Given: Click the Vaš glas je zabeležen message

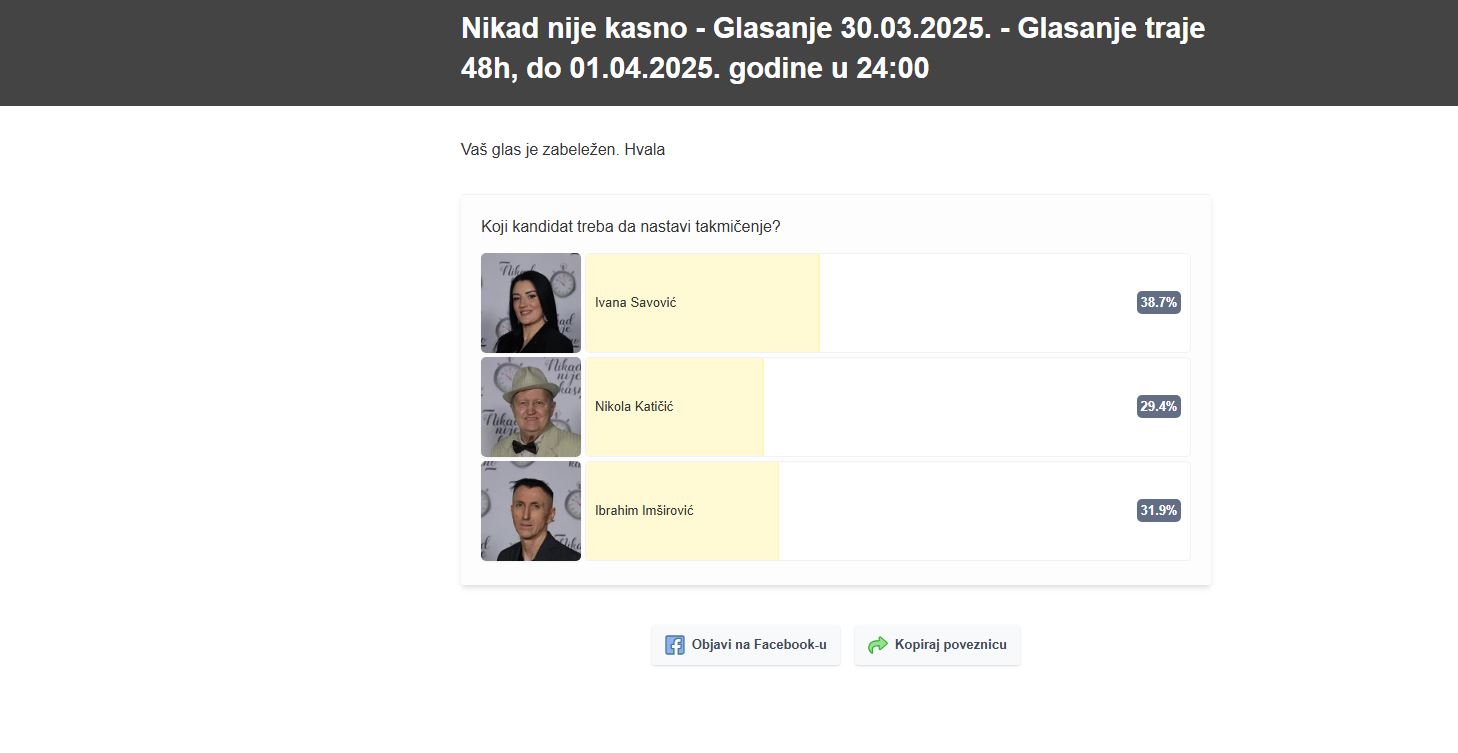Looking at the screenshot, I should [563, 150].
